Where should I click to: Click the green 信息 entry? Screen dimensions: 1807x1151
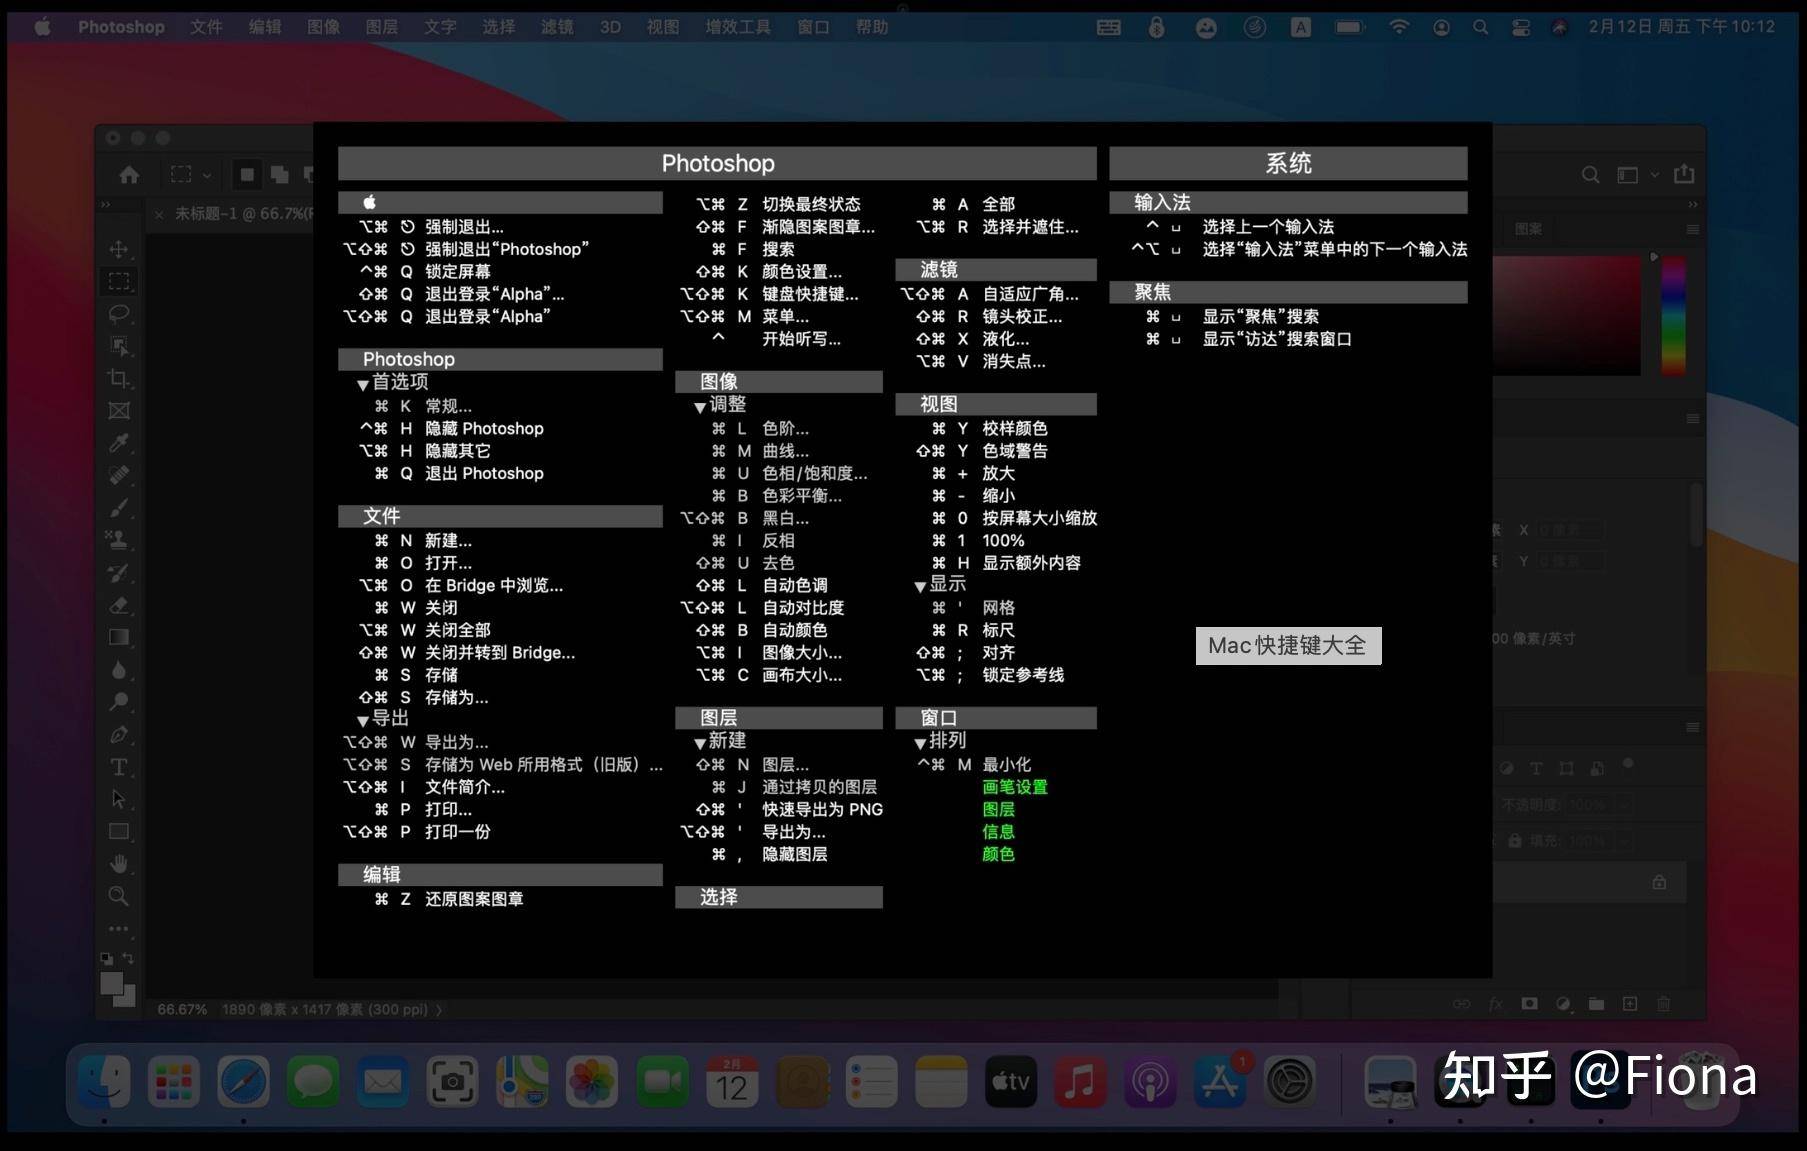pyautogui.click(x=998, y=832)
